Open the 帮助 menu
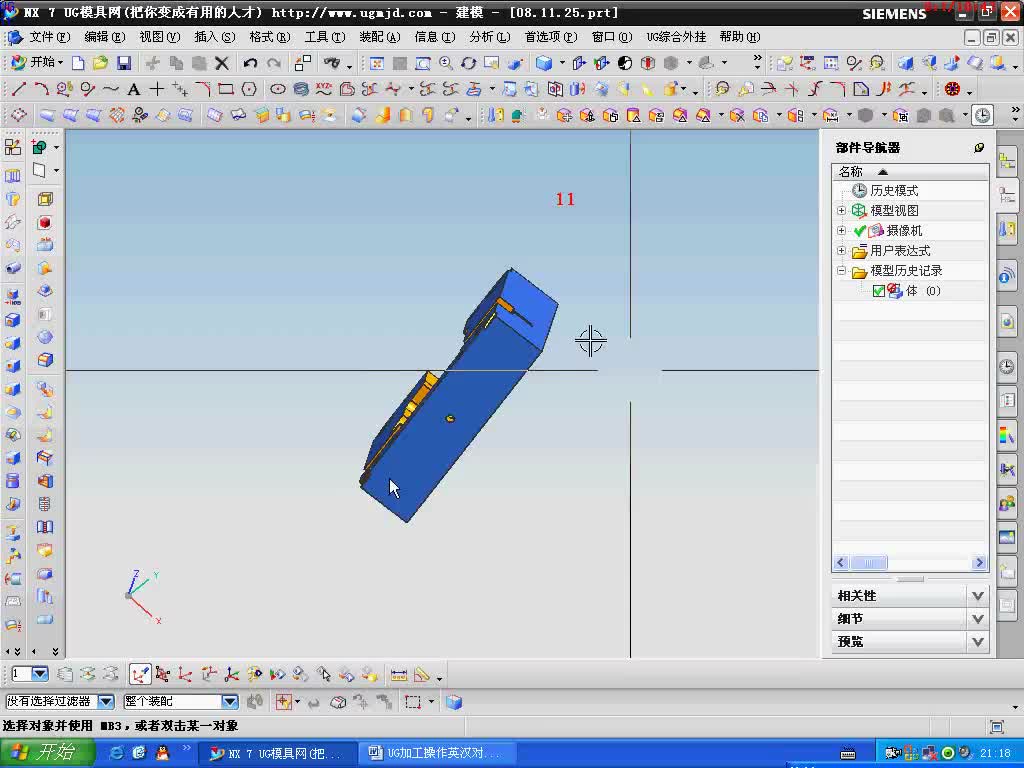Viewport: 1024px width, 768px height. tap(739, 37)
